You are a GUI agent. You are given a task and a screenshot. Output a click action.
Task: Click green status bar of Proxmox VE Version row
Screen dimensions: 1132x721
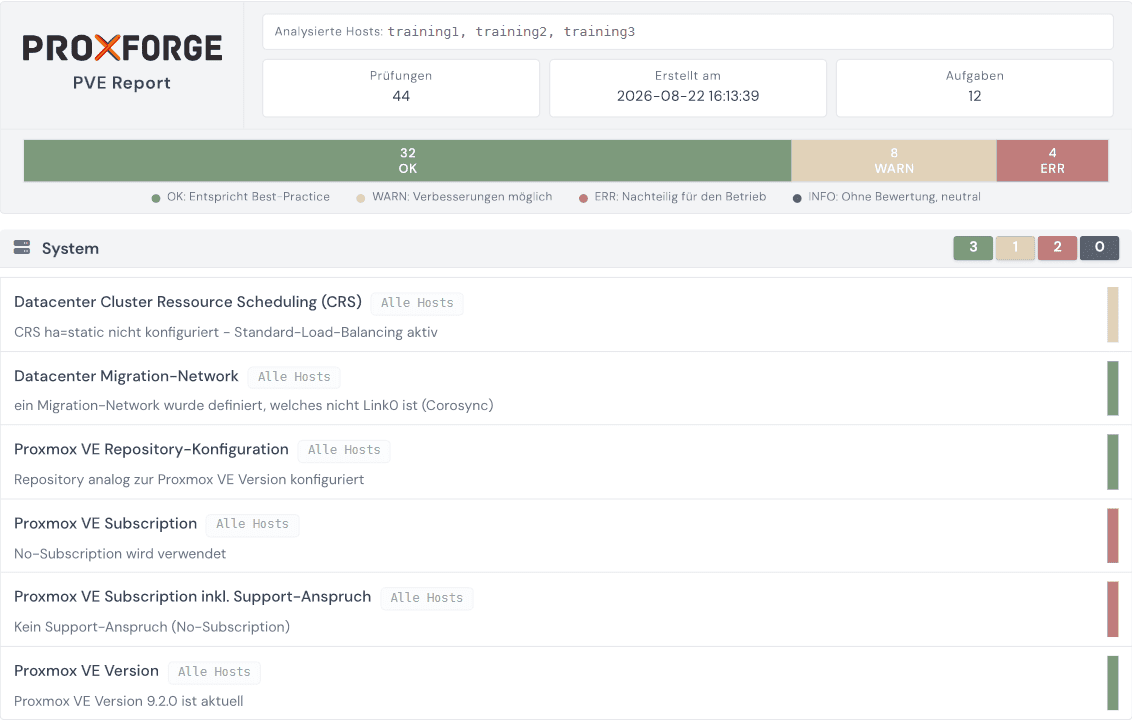pos(1113,683)
